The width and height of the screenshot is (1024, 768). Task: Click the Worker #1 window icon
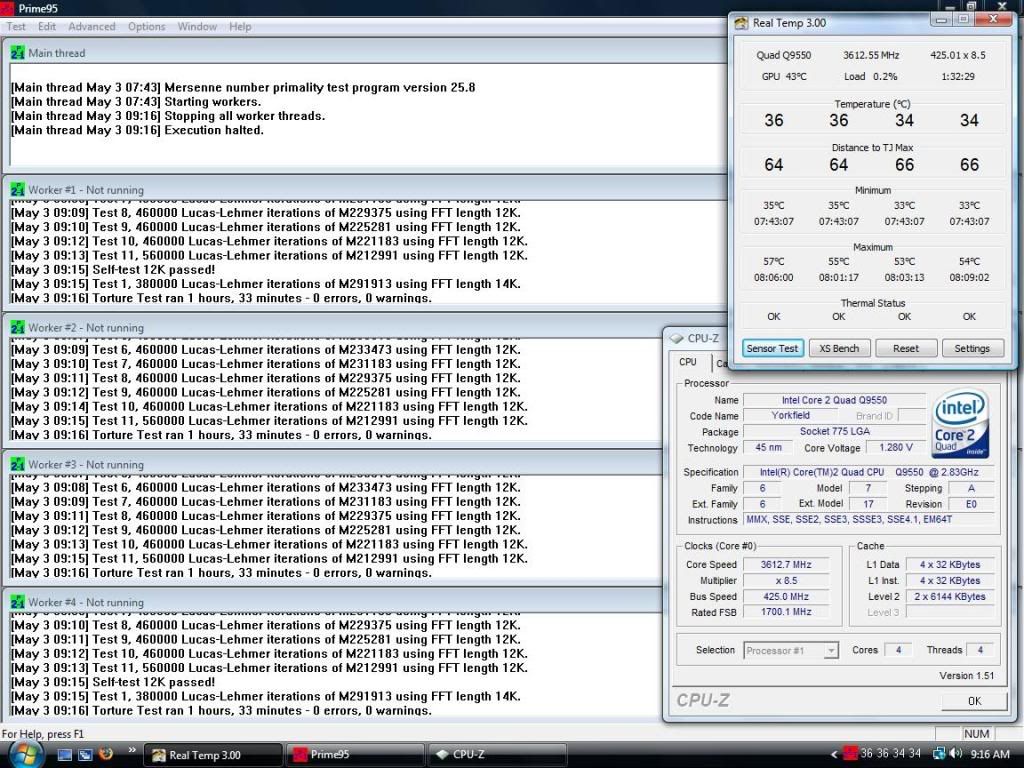click(x=18, y=190)
